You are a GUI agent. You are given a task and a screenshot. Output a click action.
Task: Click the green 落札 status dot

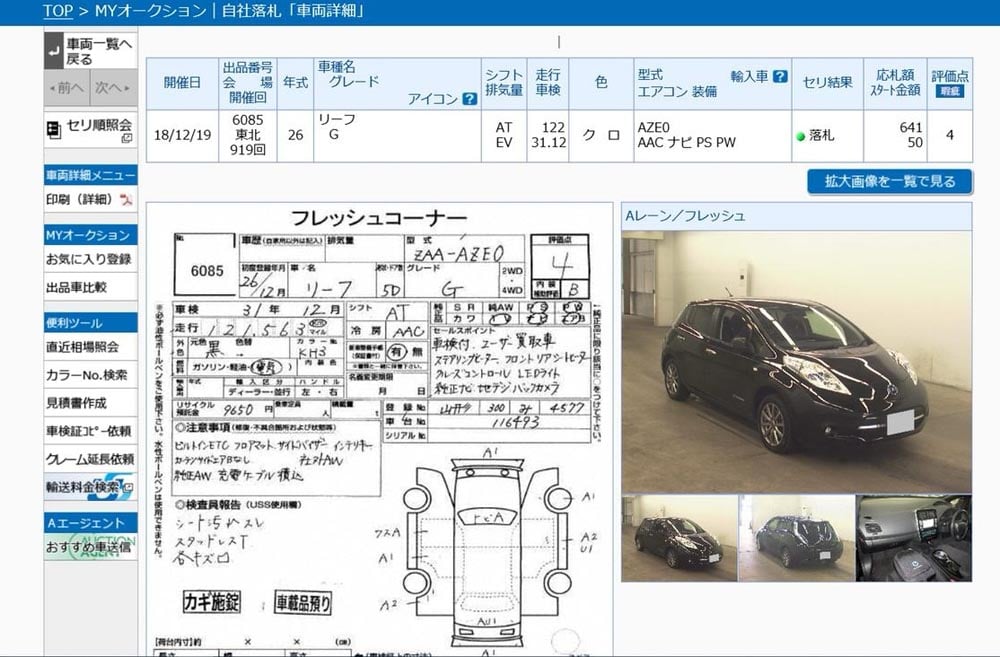coord(800,136)
